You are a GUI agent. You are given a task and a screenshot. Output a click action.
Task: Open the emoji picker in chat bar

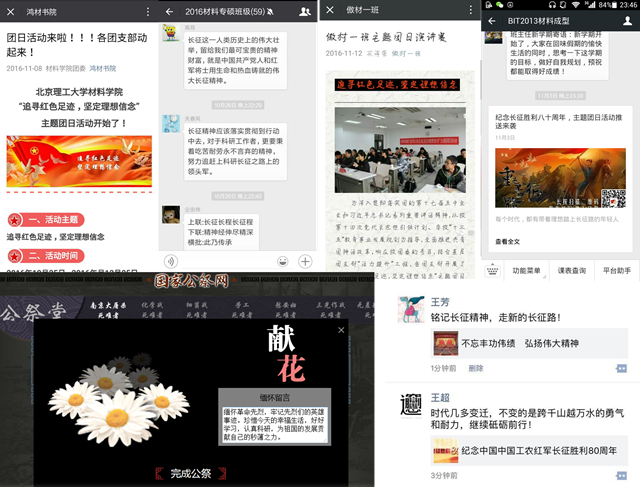coord(283,261)
